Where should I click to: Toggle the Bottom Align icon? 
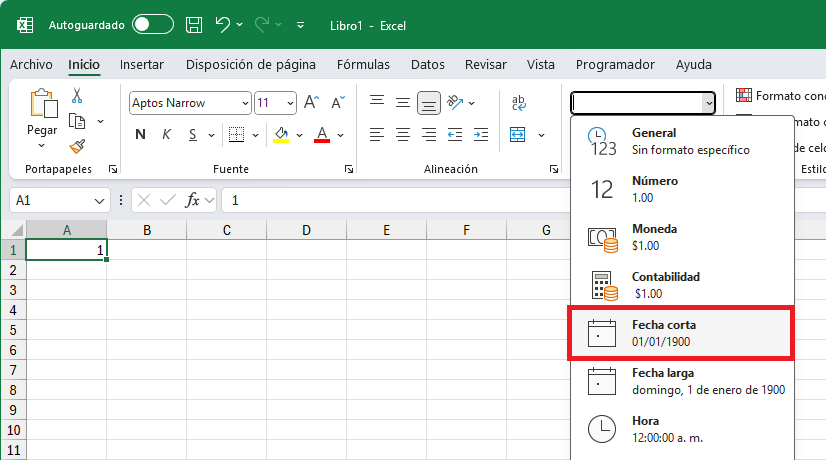pyautogui.click(x=429, y=103)
